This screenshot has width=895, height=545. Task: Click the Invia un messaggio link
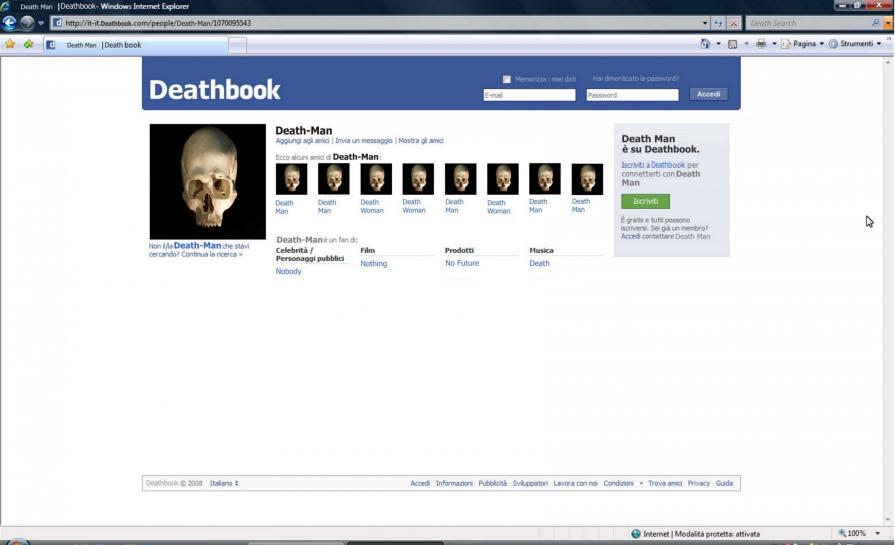pyautogui.click(x=364, y=141)
